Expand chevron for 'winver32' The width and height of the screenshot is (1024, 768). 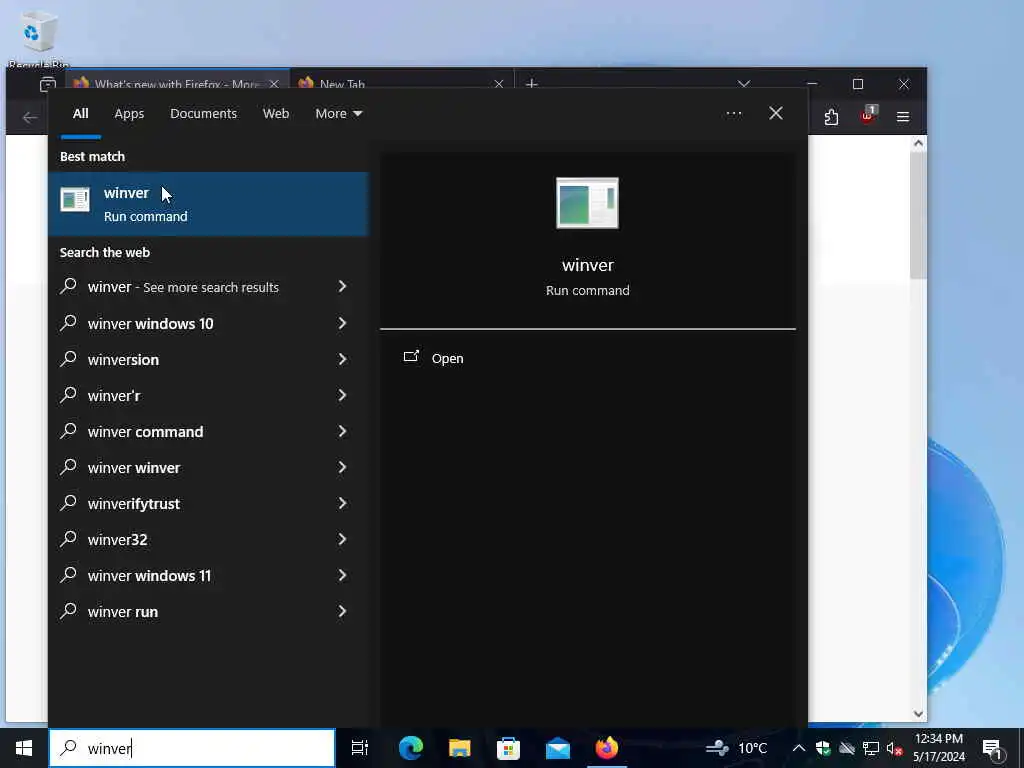pos(342,539)
